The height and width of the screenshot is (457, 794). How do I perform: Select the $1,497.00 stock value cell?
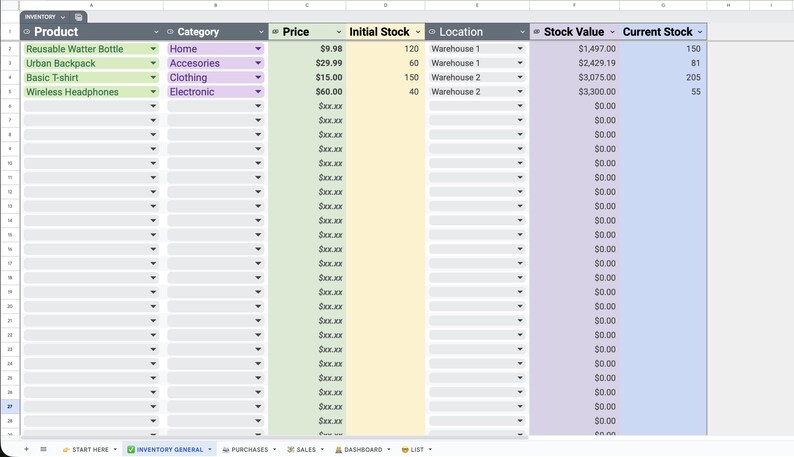tap(575, 49)
